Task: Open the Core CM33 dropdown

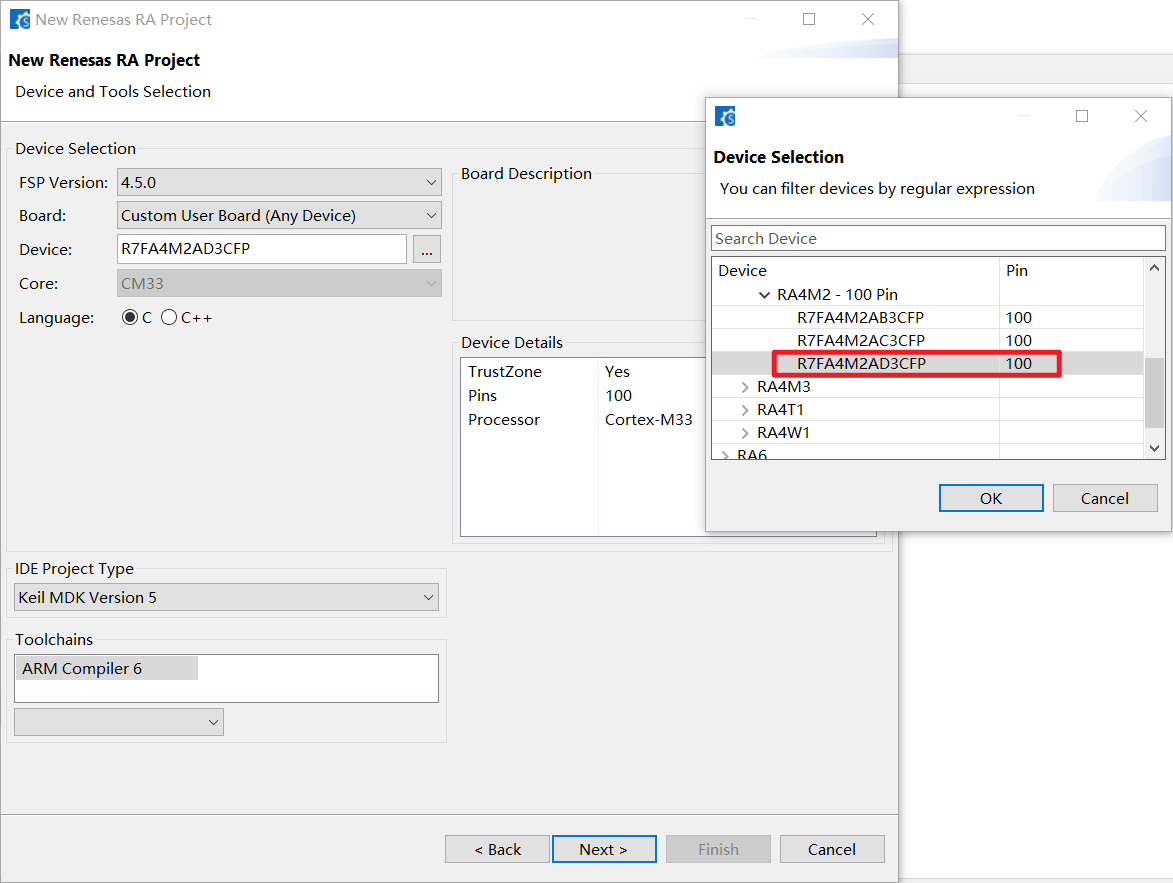Action: point(279,284)
